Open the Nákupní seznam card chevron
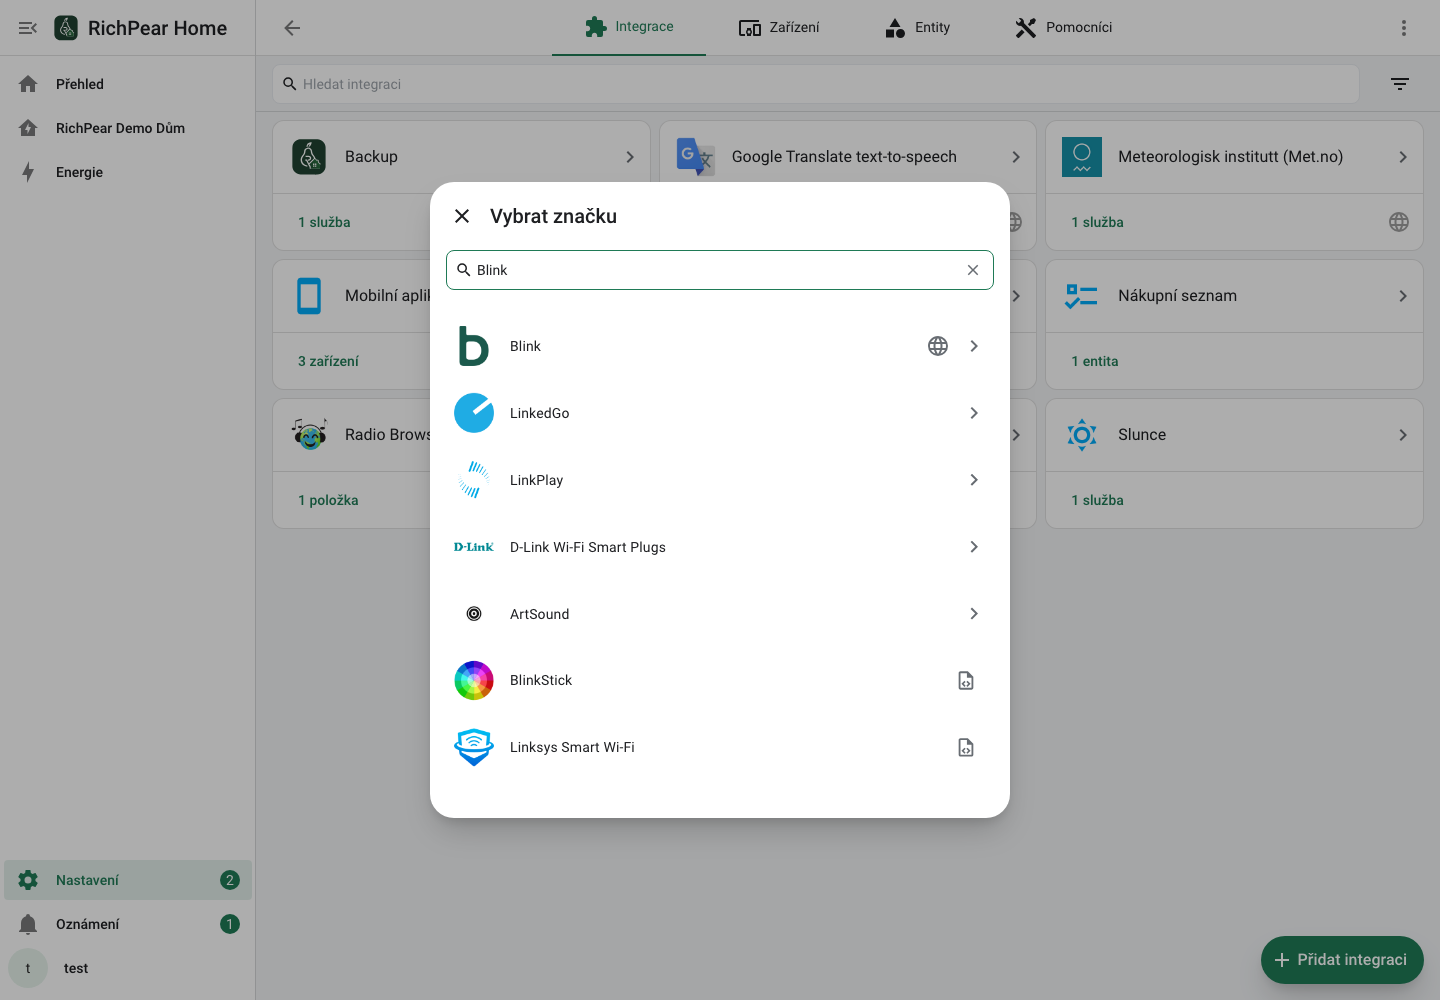The height and width of the screenshot is (1000, 1440). click(x=1403, y=296)
